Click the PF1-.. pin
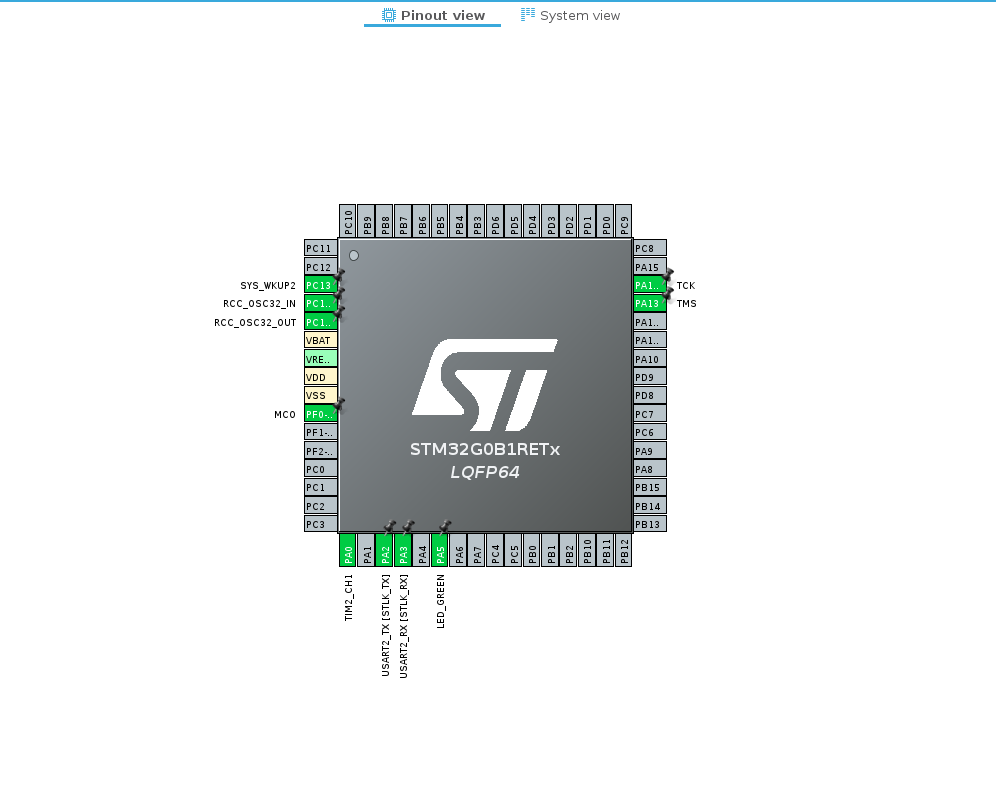The width and height of the screenshot is (996, 803). click(321, 432)
